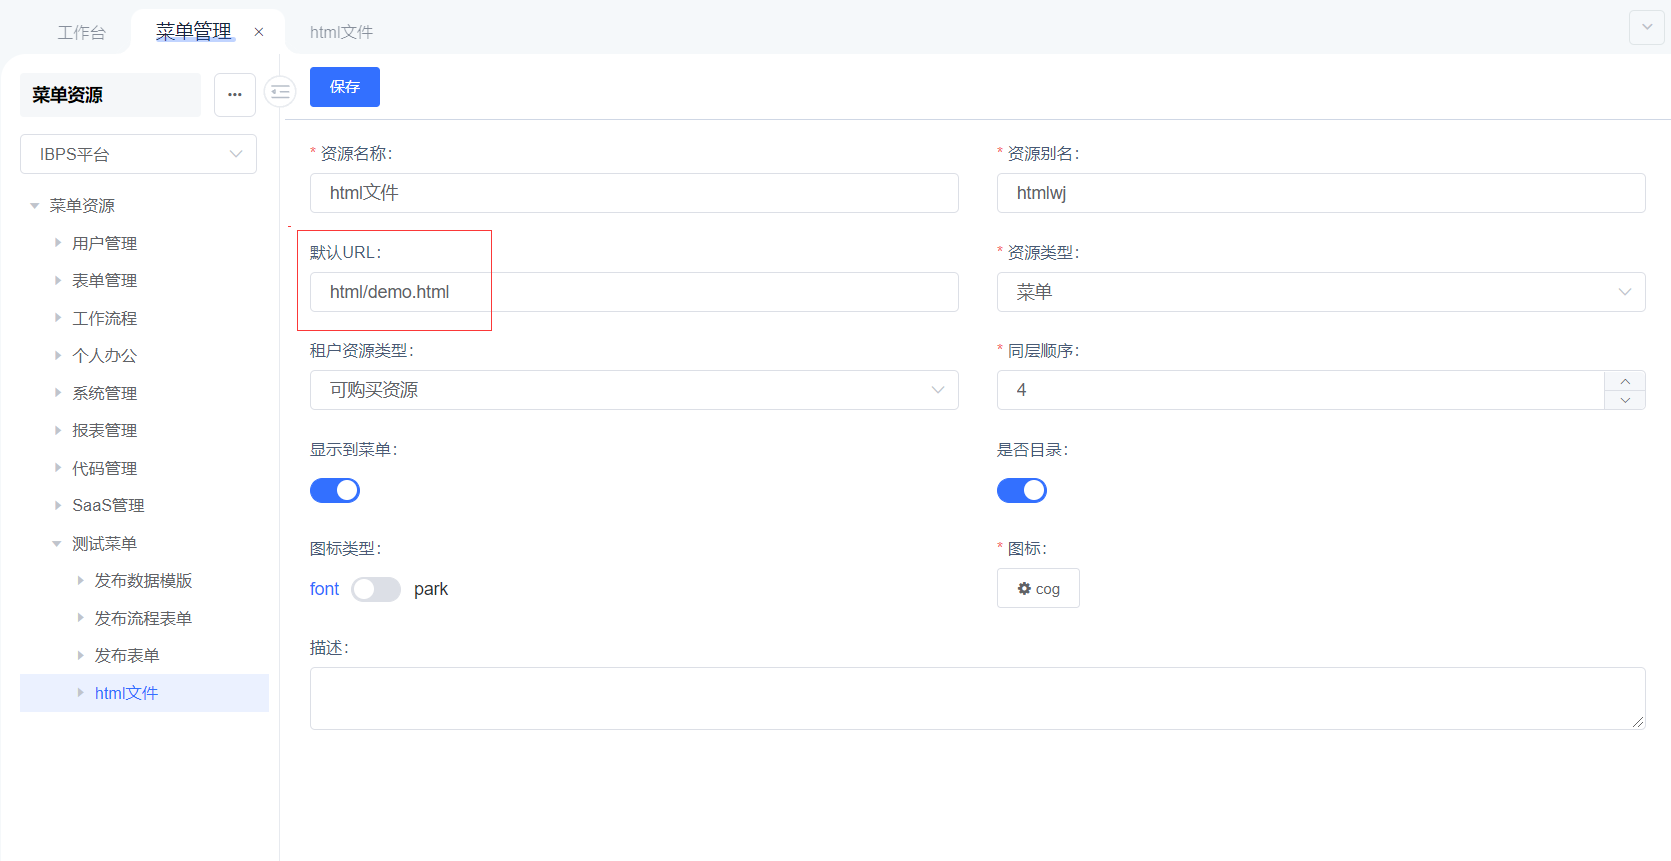The height and width of the screenshot is (861, 1671).
Task: Open the 资源类型 dropdown
Action: [x=1320, y=292]
